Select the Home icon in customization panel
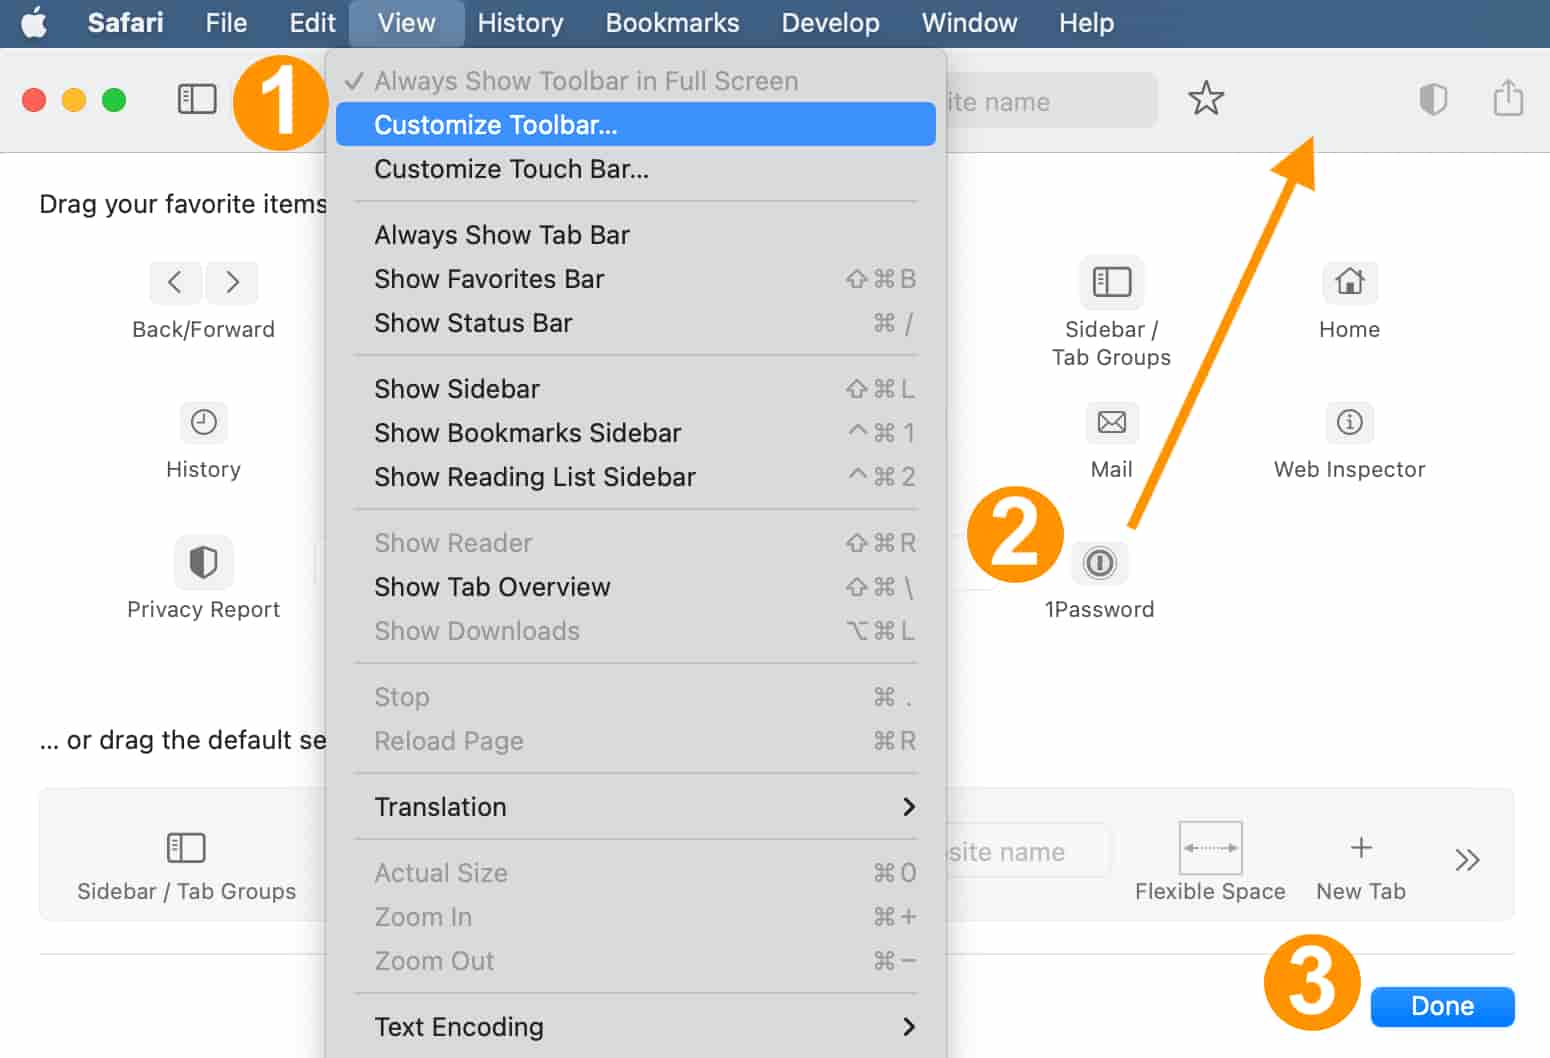This screenshot has width=1550, height=1058. point(1349,283)
